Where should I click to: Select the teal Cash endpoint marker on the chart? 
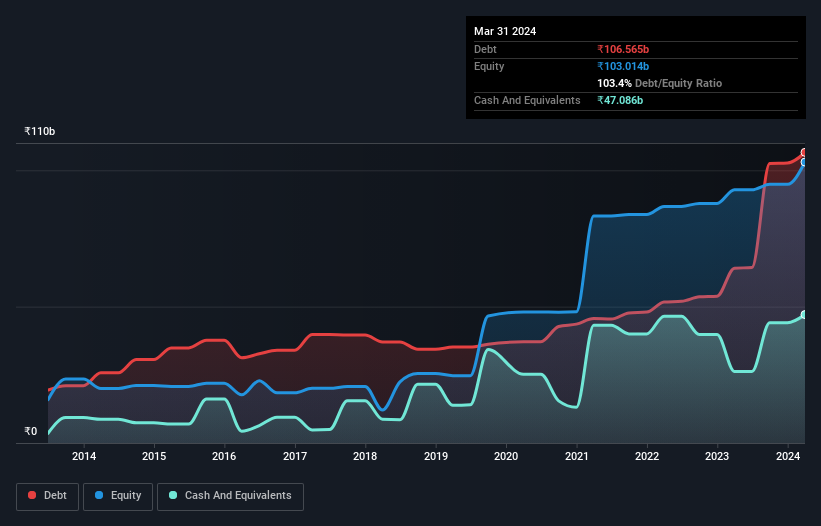click(804, 315)
